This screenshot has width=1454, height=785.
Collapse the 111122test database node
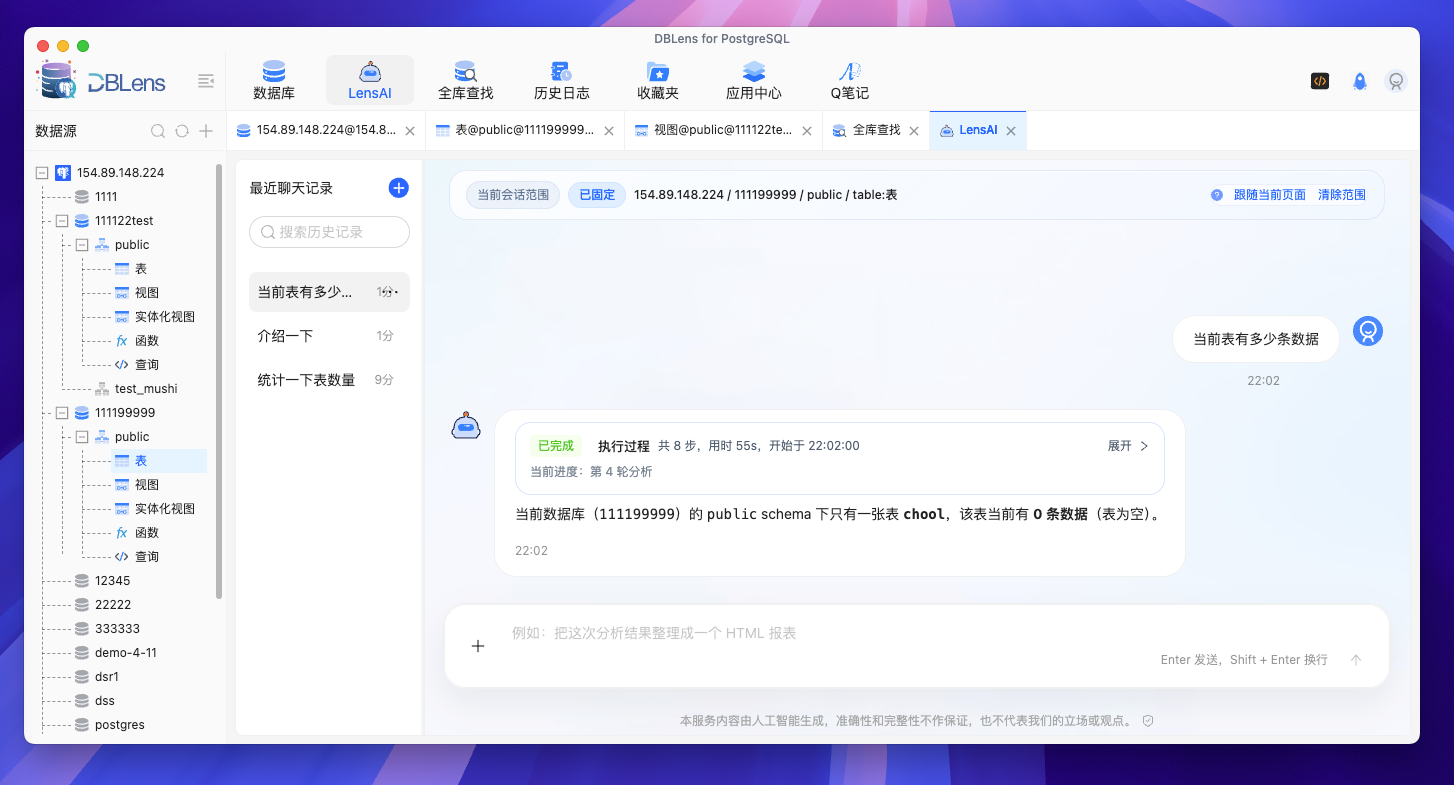(x=62, y=221)
